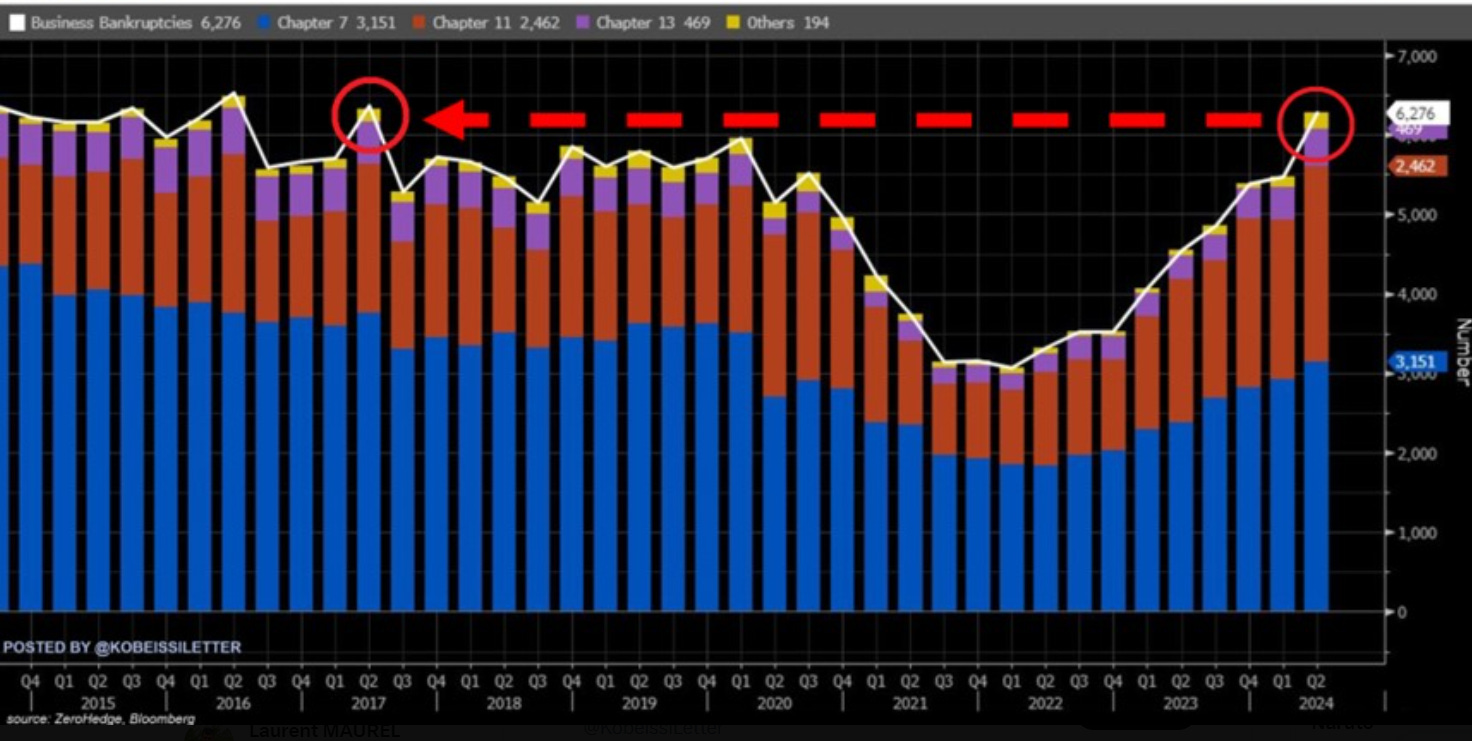
Task: Click the red circle around Q2 2017 peak
Action: 370,116
